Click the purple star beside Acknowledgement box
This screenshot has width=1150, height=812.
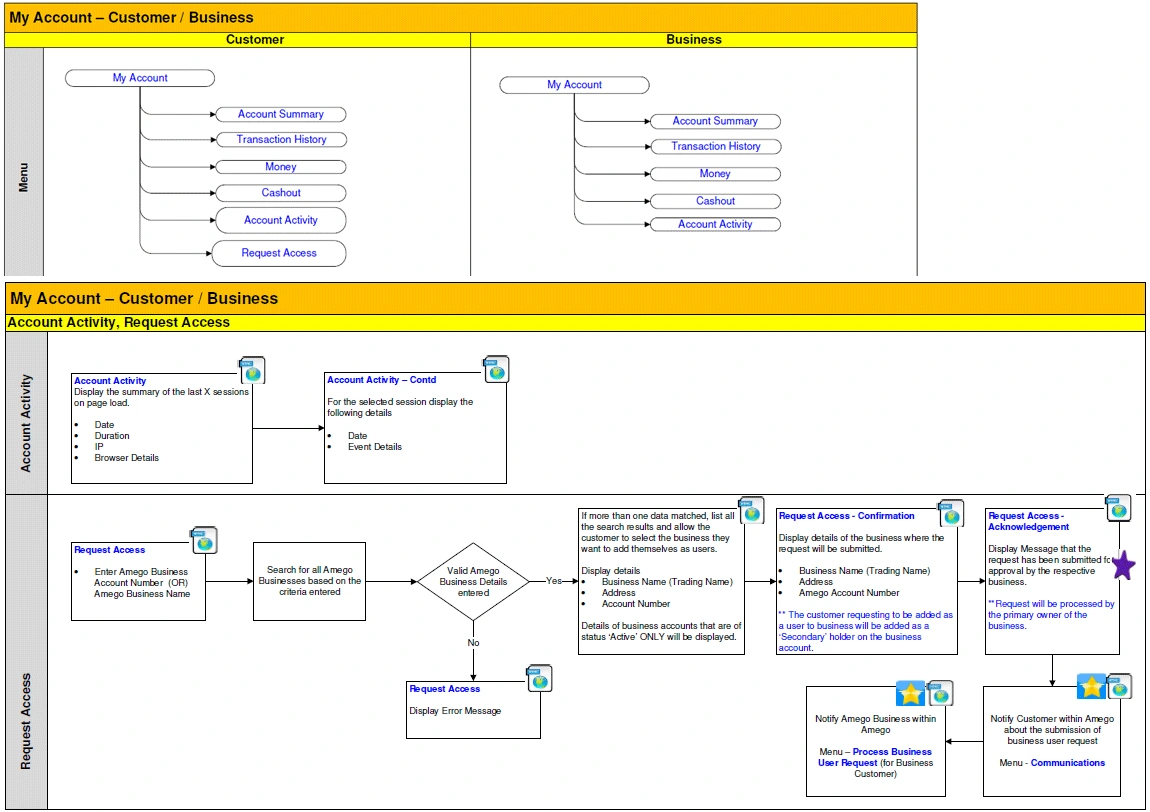(1124, 565)
